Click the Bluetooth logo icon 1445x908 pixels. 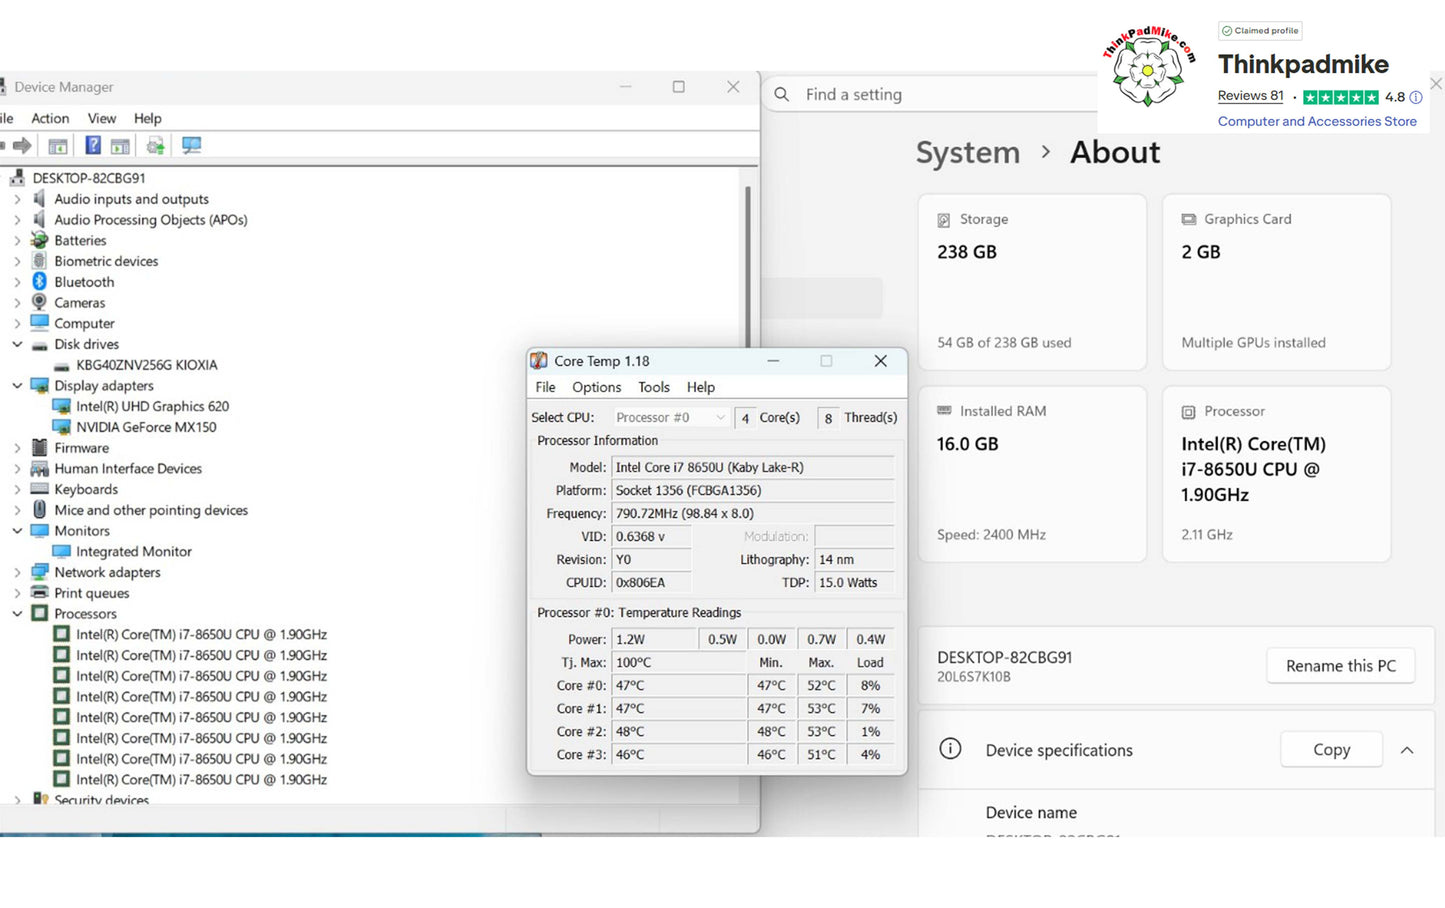coord(39,282)
